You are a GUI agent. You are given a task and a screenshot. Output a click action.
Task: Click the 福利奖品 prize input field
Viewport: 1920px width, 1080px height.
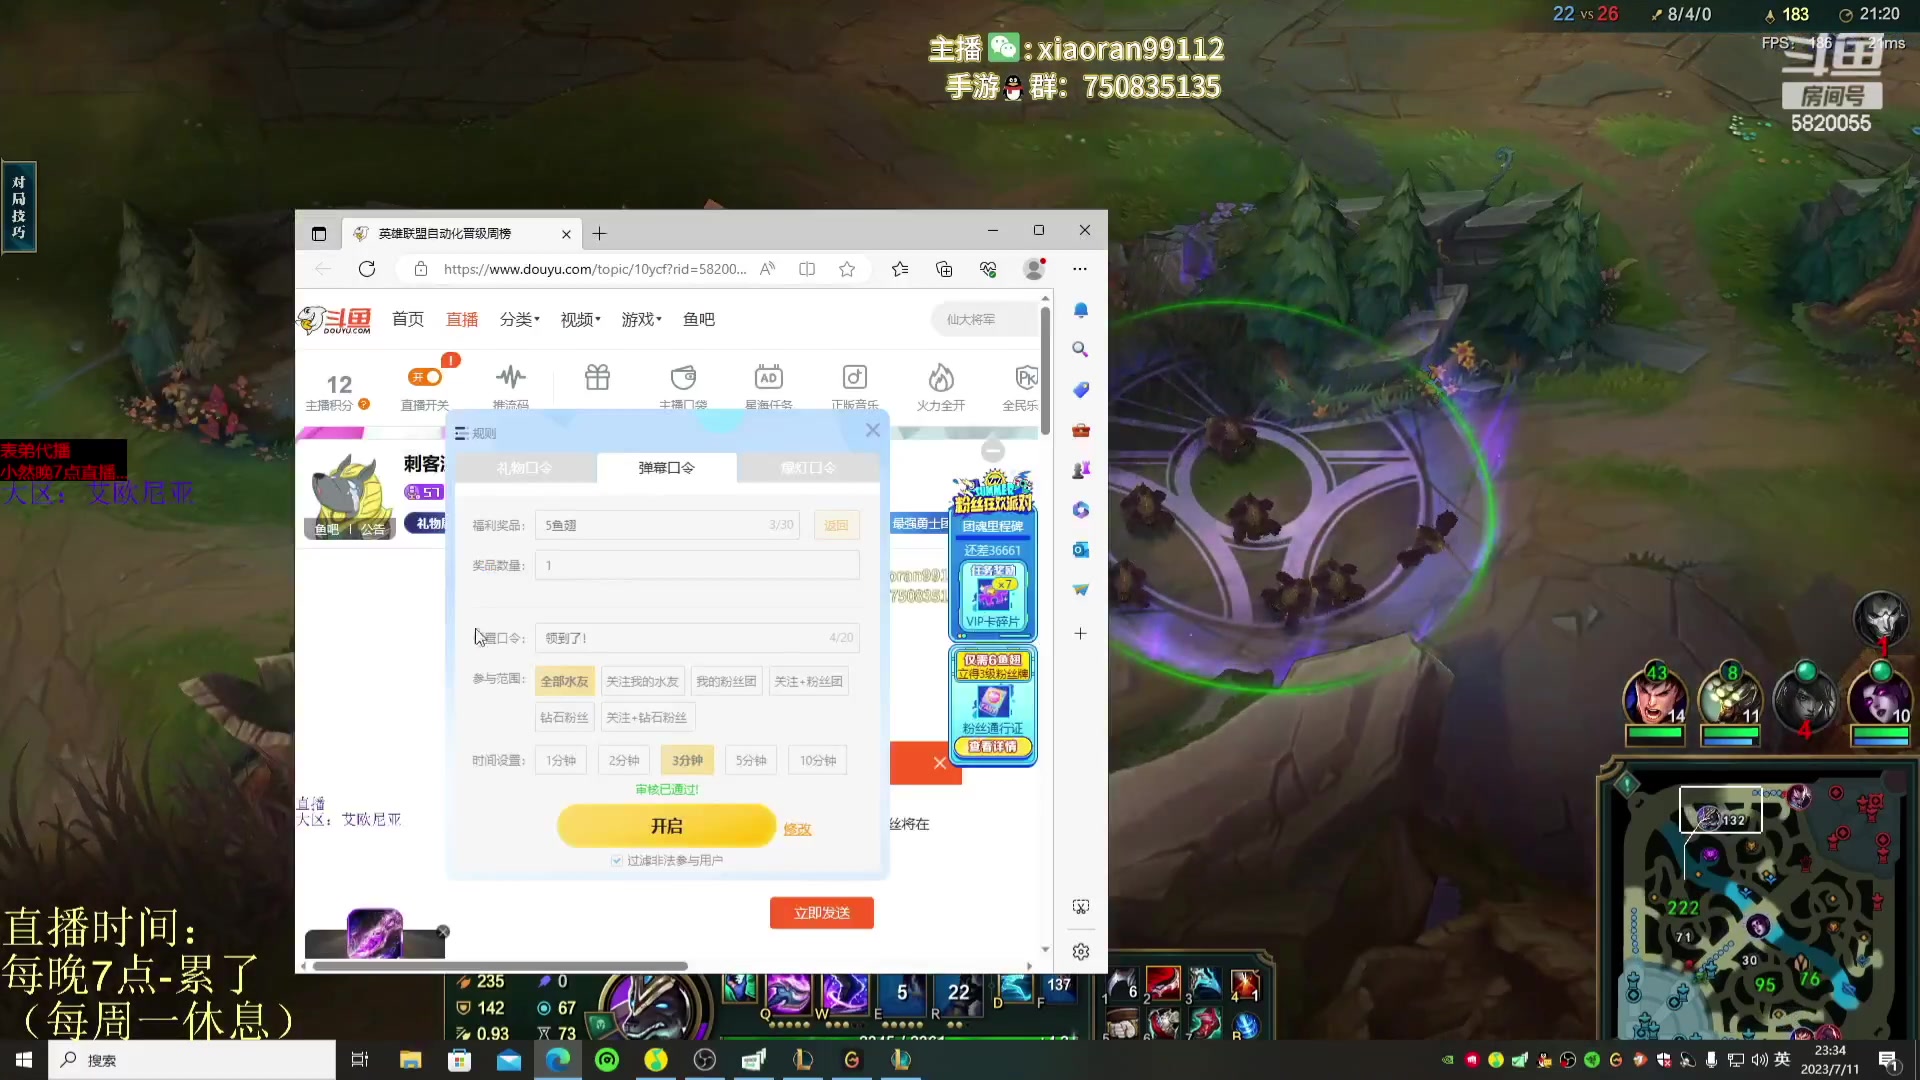coord(667,525)
